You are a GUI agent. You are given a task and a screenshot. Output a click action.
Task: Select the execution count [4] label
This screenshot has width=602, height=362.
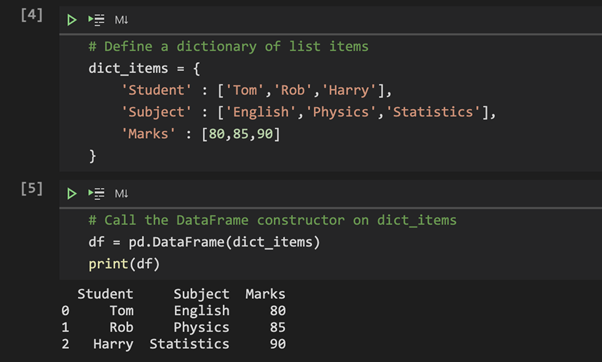(32, 15)
